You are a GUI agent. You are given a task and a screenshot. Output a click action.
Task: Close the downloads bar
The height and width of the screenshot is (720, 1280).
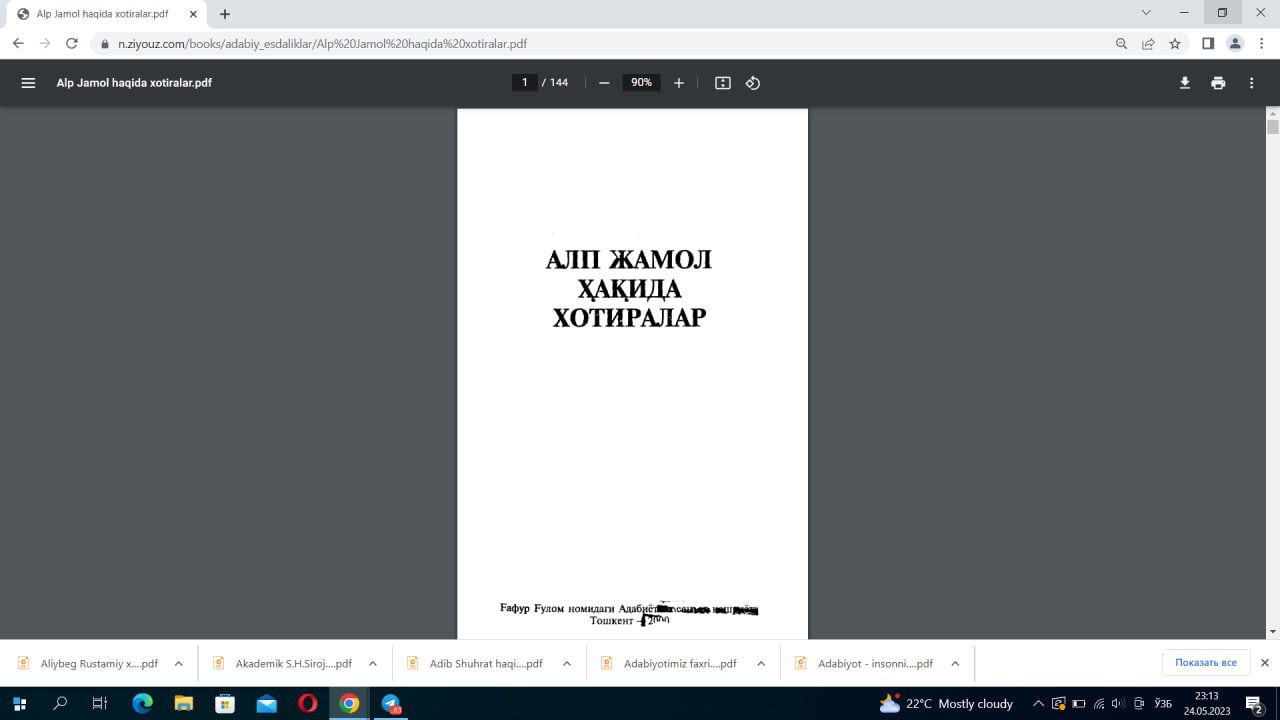pyautogui.click(x=1264, y=663)
